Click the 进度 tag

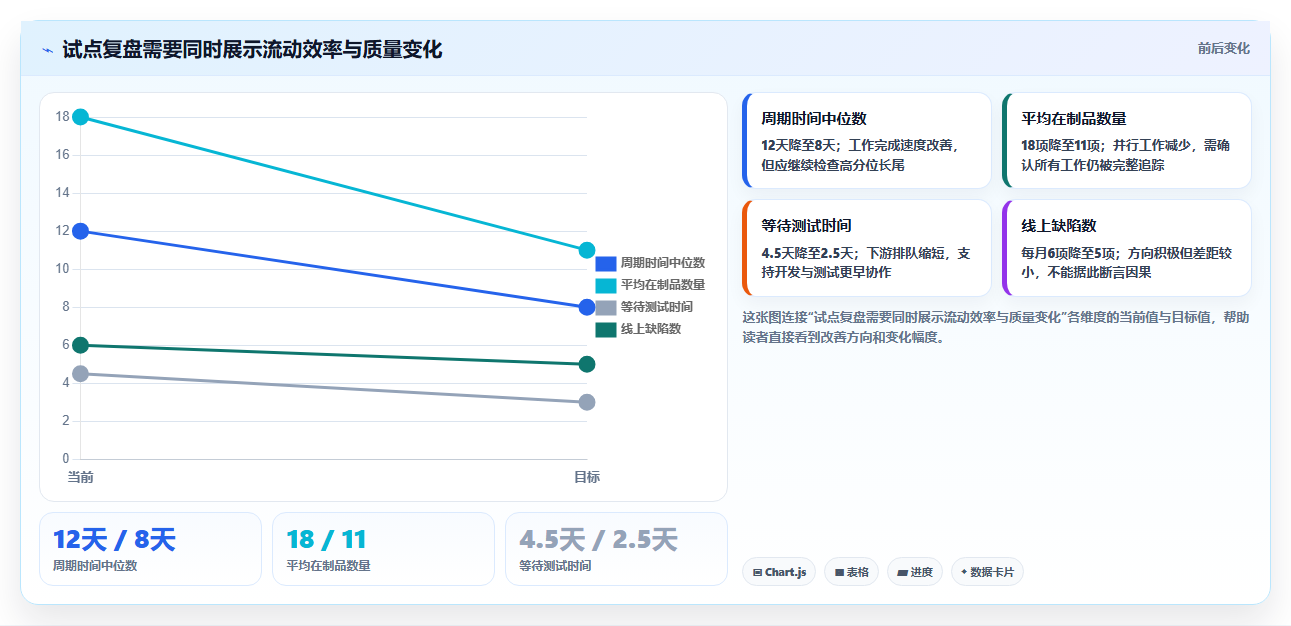coord(915,572)
